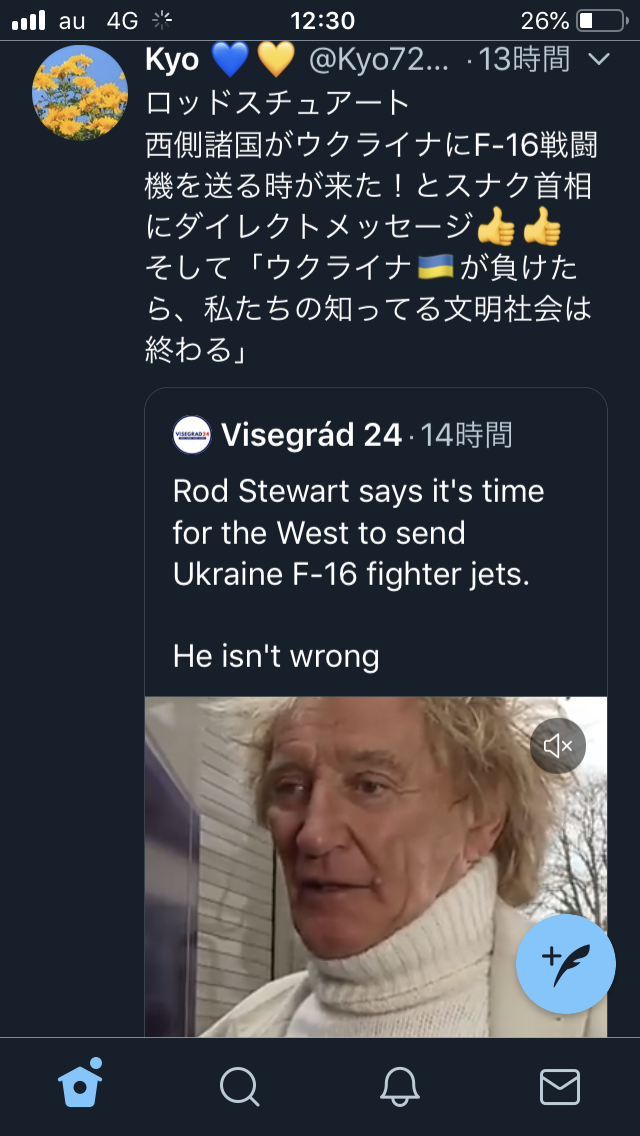Open Notifications via the bell icon
This screenshot has width=640, height=1136.
pyautogui.click(x=399, y=1086)
